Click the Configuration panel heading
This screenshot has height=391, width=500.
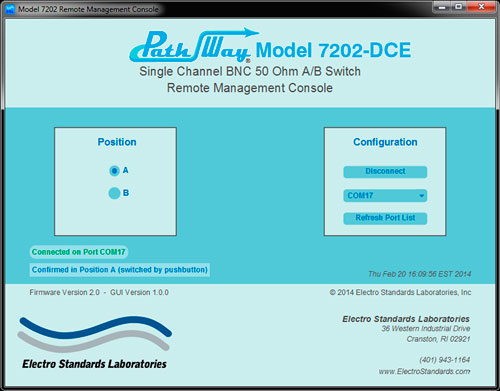[385, 142]
